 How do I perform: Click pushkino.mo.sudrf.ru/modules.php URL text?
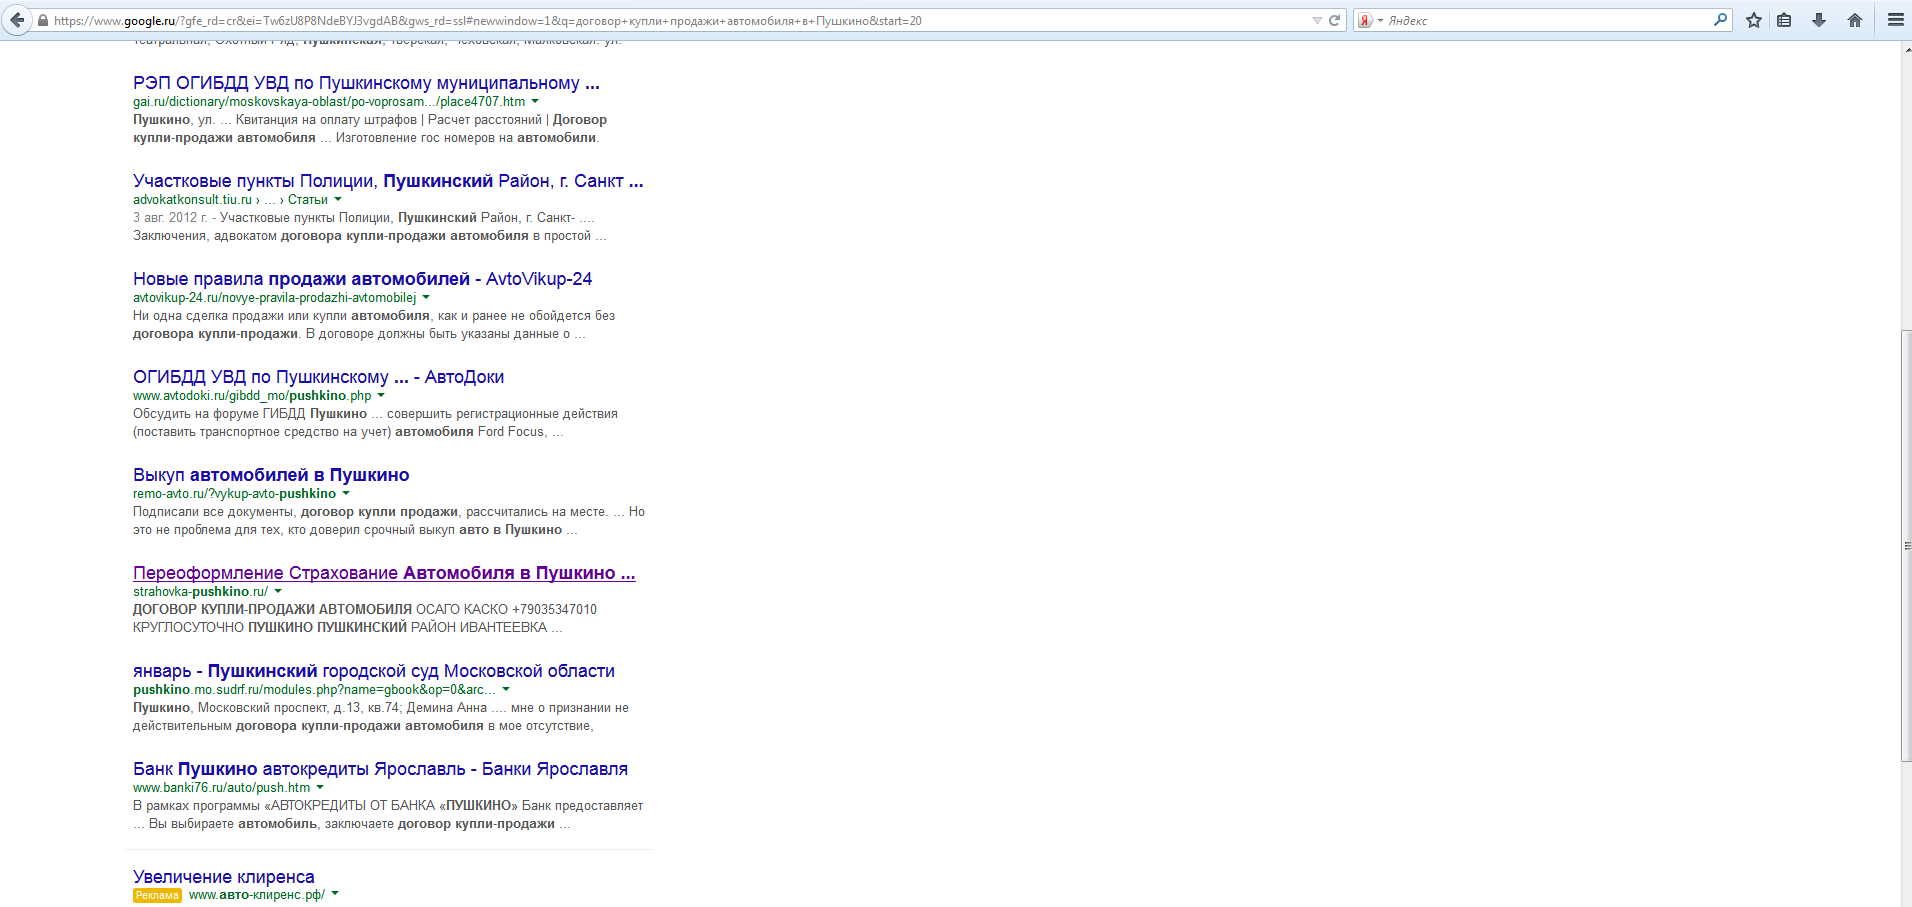click(x=315, y=690)
